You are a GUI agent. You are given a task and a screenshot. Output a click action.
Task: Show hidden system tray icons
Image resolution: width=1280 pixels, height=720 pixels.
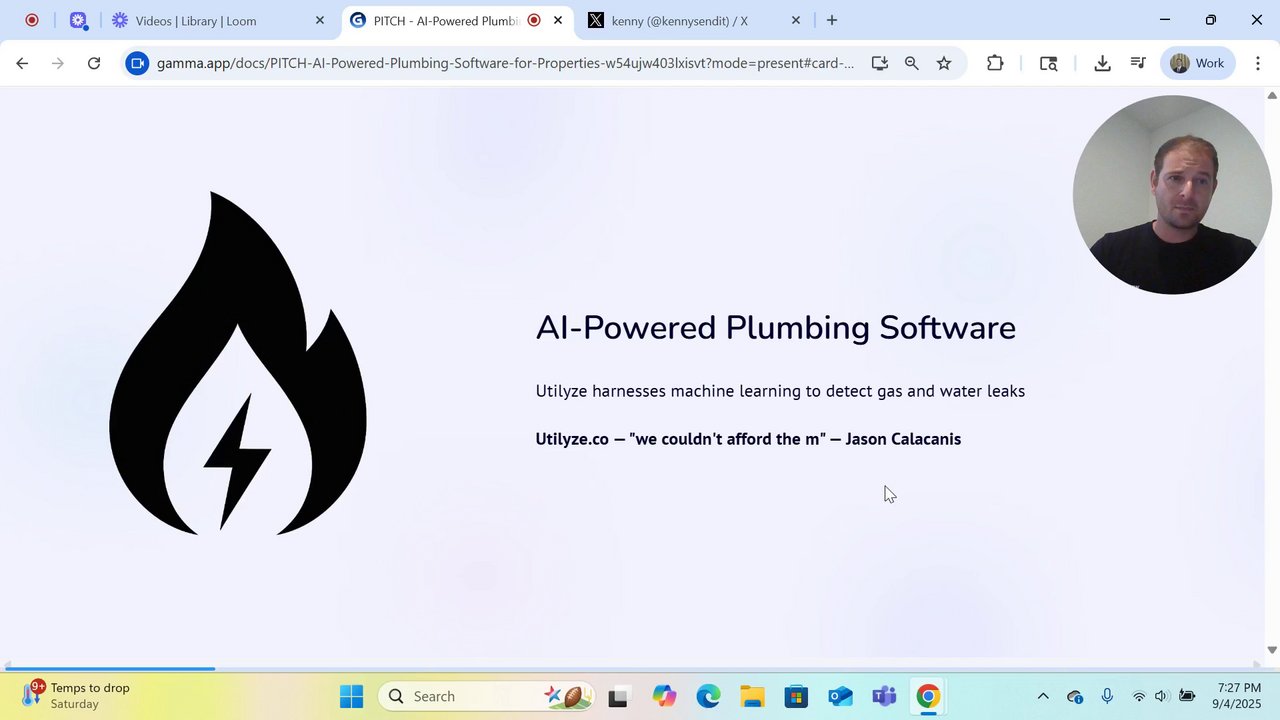pyautogui.click(x=1043, y=696)
